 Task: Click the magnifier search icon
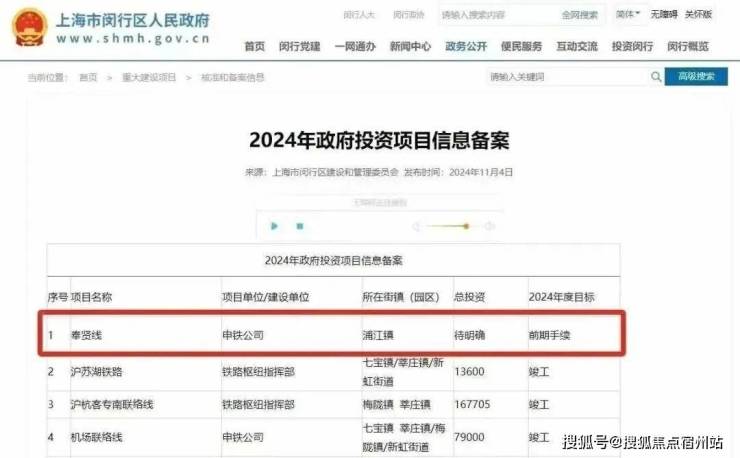coord(656,76)
